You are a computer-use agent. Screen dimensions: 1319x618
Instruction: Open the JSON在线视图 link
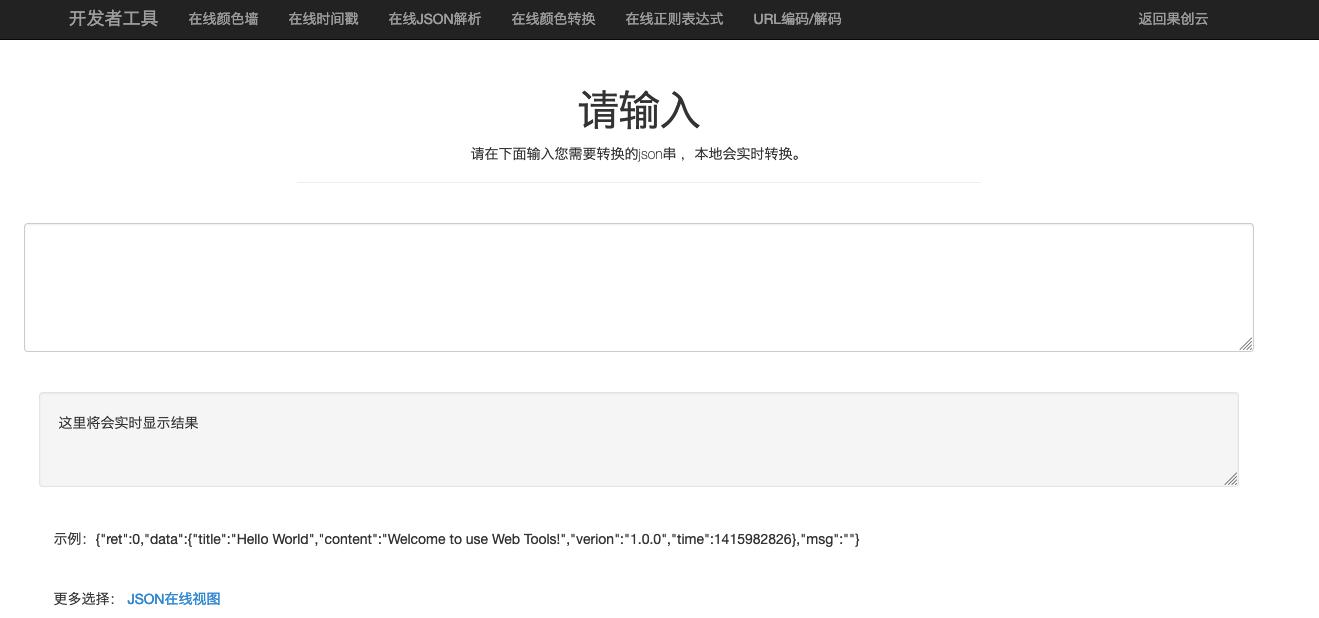(x=173, y=598)
